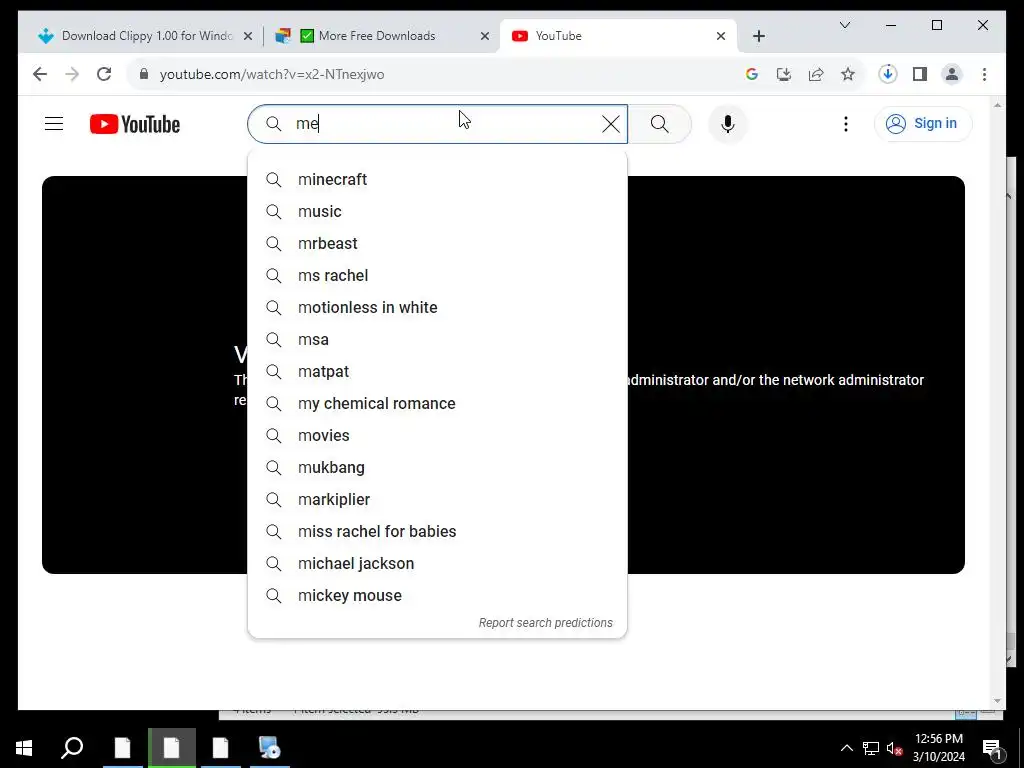Open Chrome profile avatar
The image size is (1024, 768).
(952, 74)
